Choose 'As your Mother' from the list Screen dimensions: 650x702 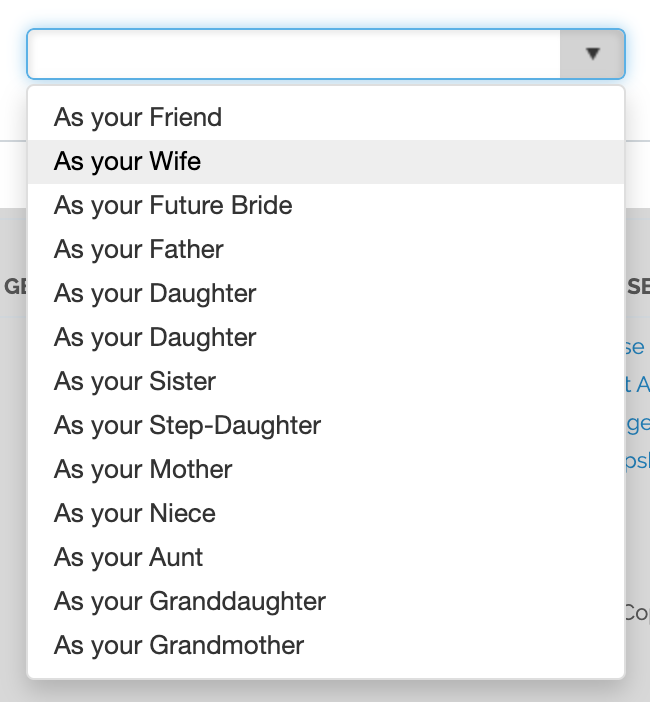(x=143, y=470)
